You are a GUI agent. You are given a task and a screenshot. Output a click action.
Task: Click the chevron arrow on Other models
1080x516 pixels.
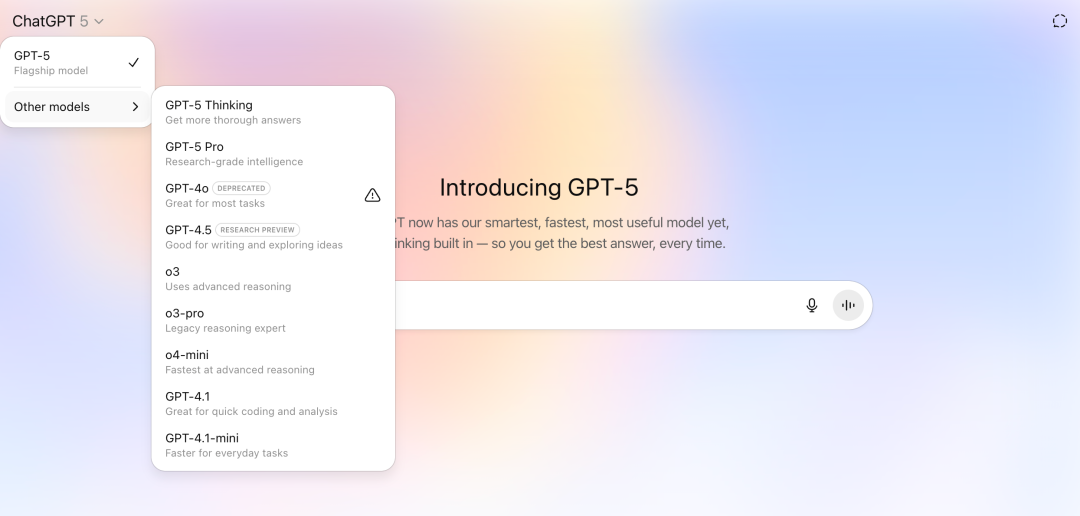pos(135,107)
